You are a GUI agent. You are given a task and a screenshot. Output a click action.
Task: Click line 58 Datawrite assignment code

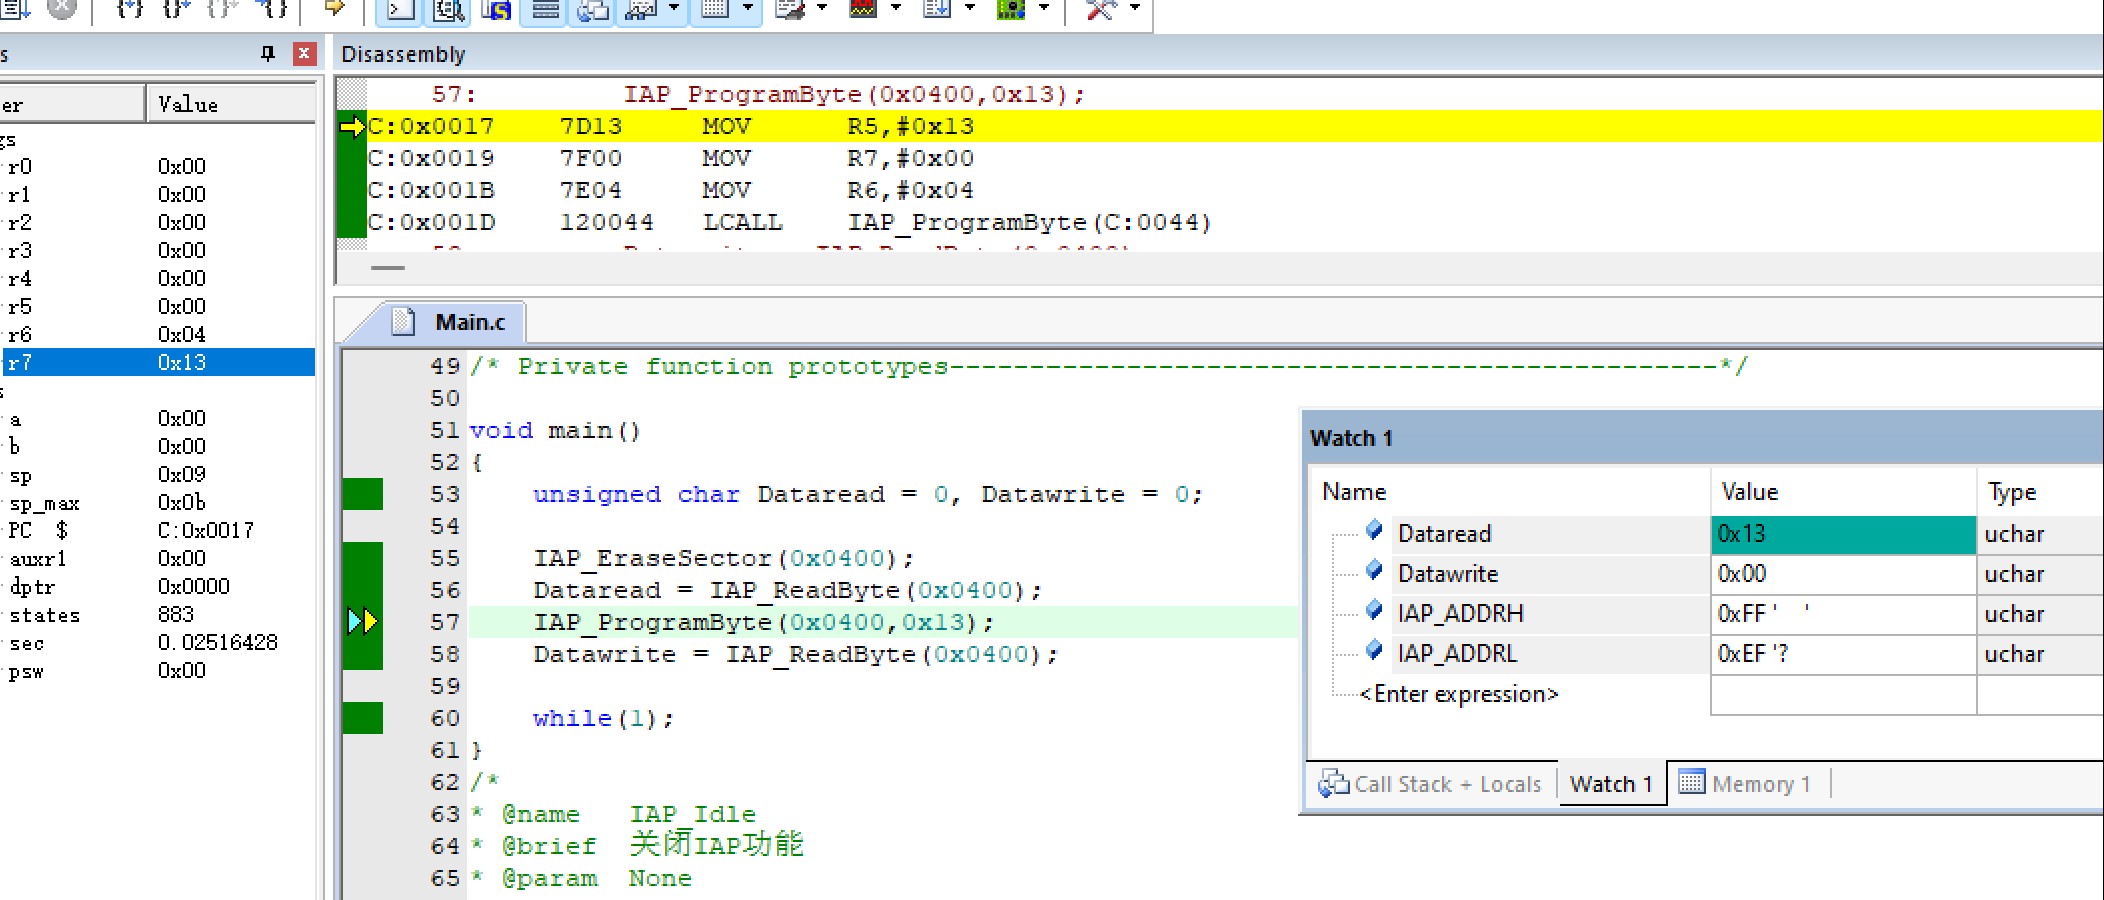(x=795, y=654)
